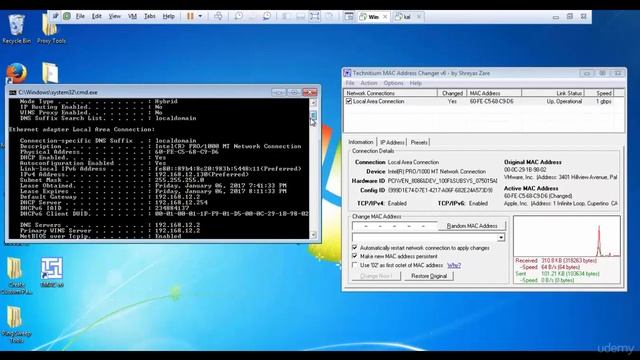Open the VMware Help menu
Screen dimensions: 640x360
point(169,16)
